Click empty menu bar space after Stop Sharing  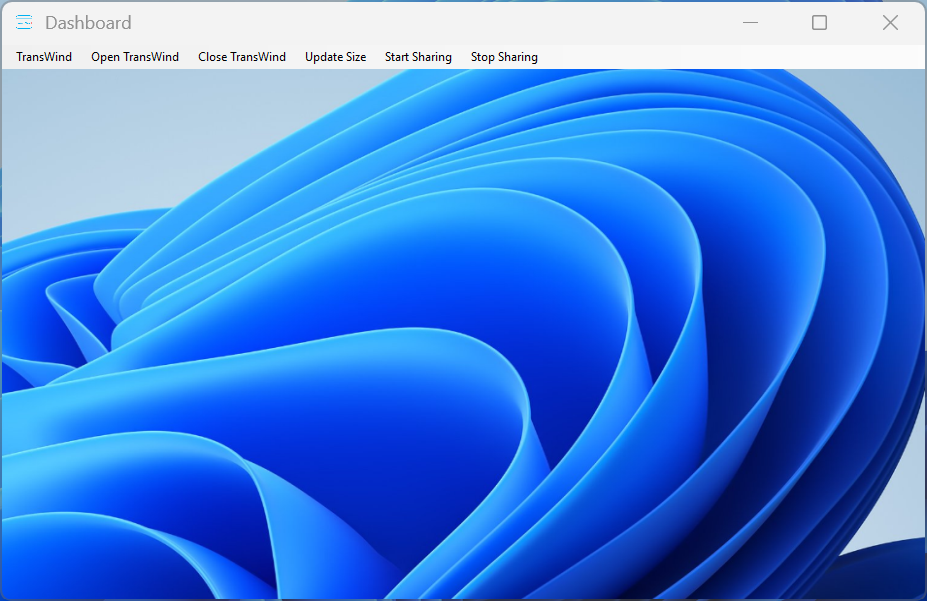(730, 57)
